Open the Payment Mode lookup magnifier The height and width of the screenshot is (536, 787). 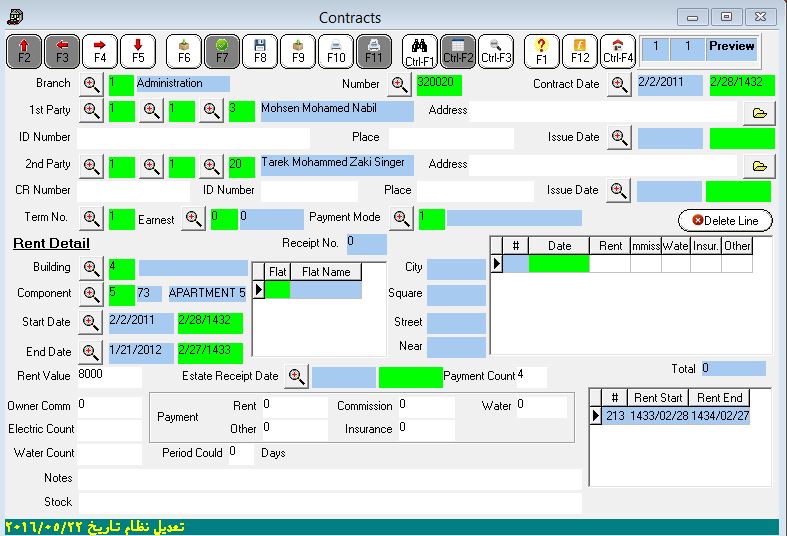[401, 218]
